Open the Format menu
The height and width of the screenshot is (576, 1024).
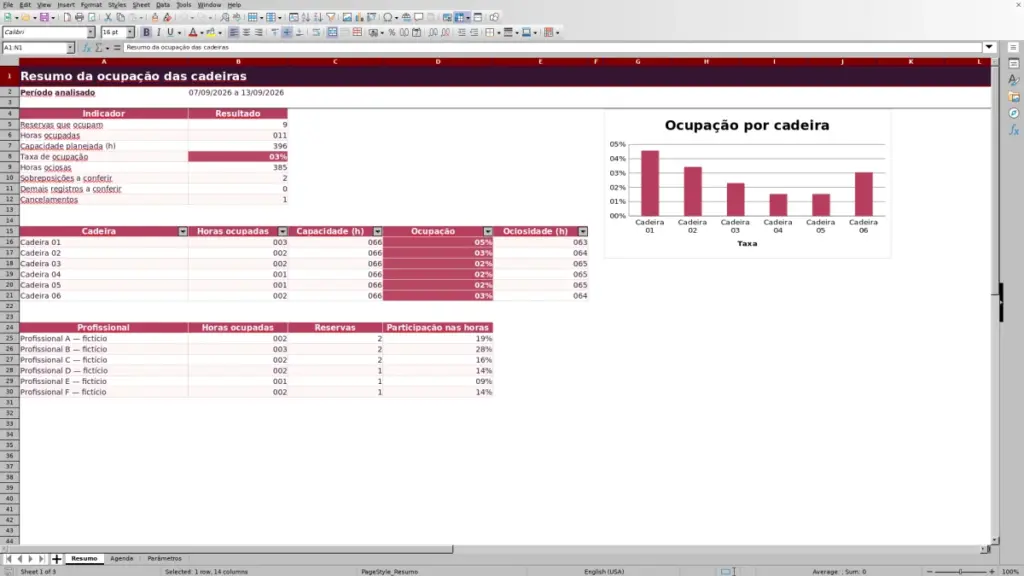click(x=91, y=5)
